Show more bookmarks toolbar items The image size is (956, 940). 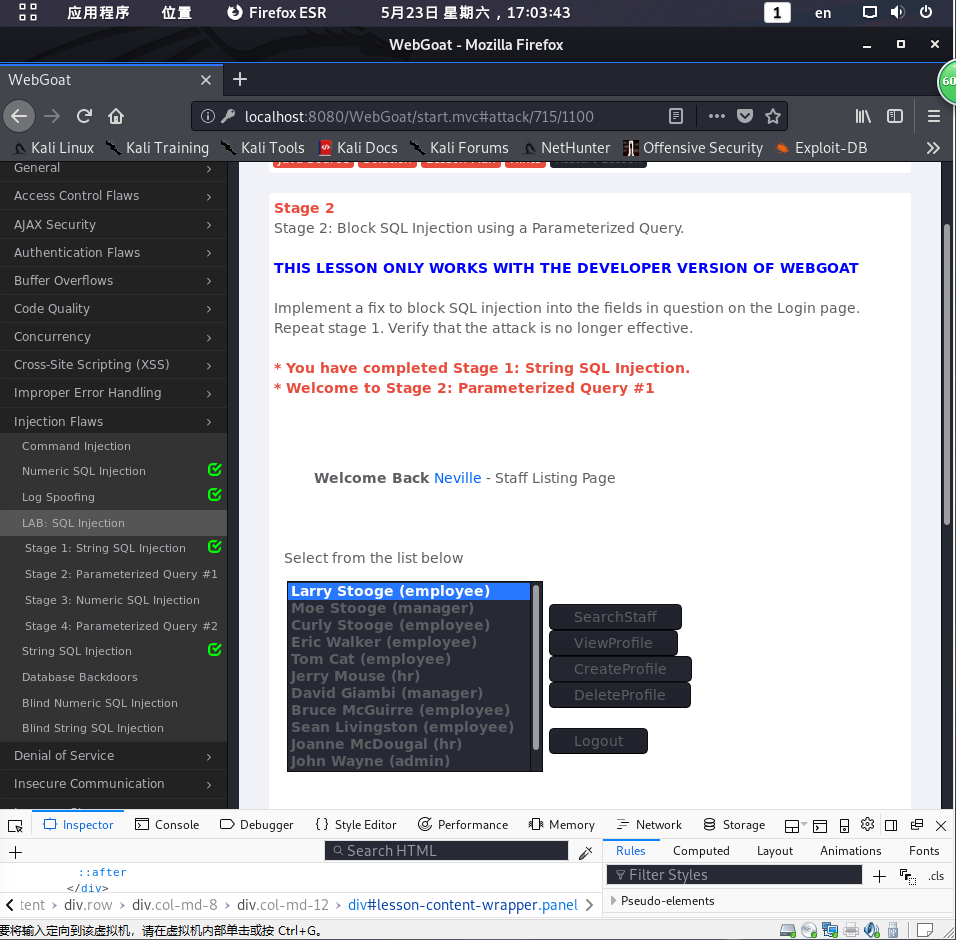(932, 148)
